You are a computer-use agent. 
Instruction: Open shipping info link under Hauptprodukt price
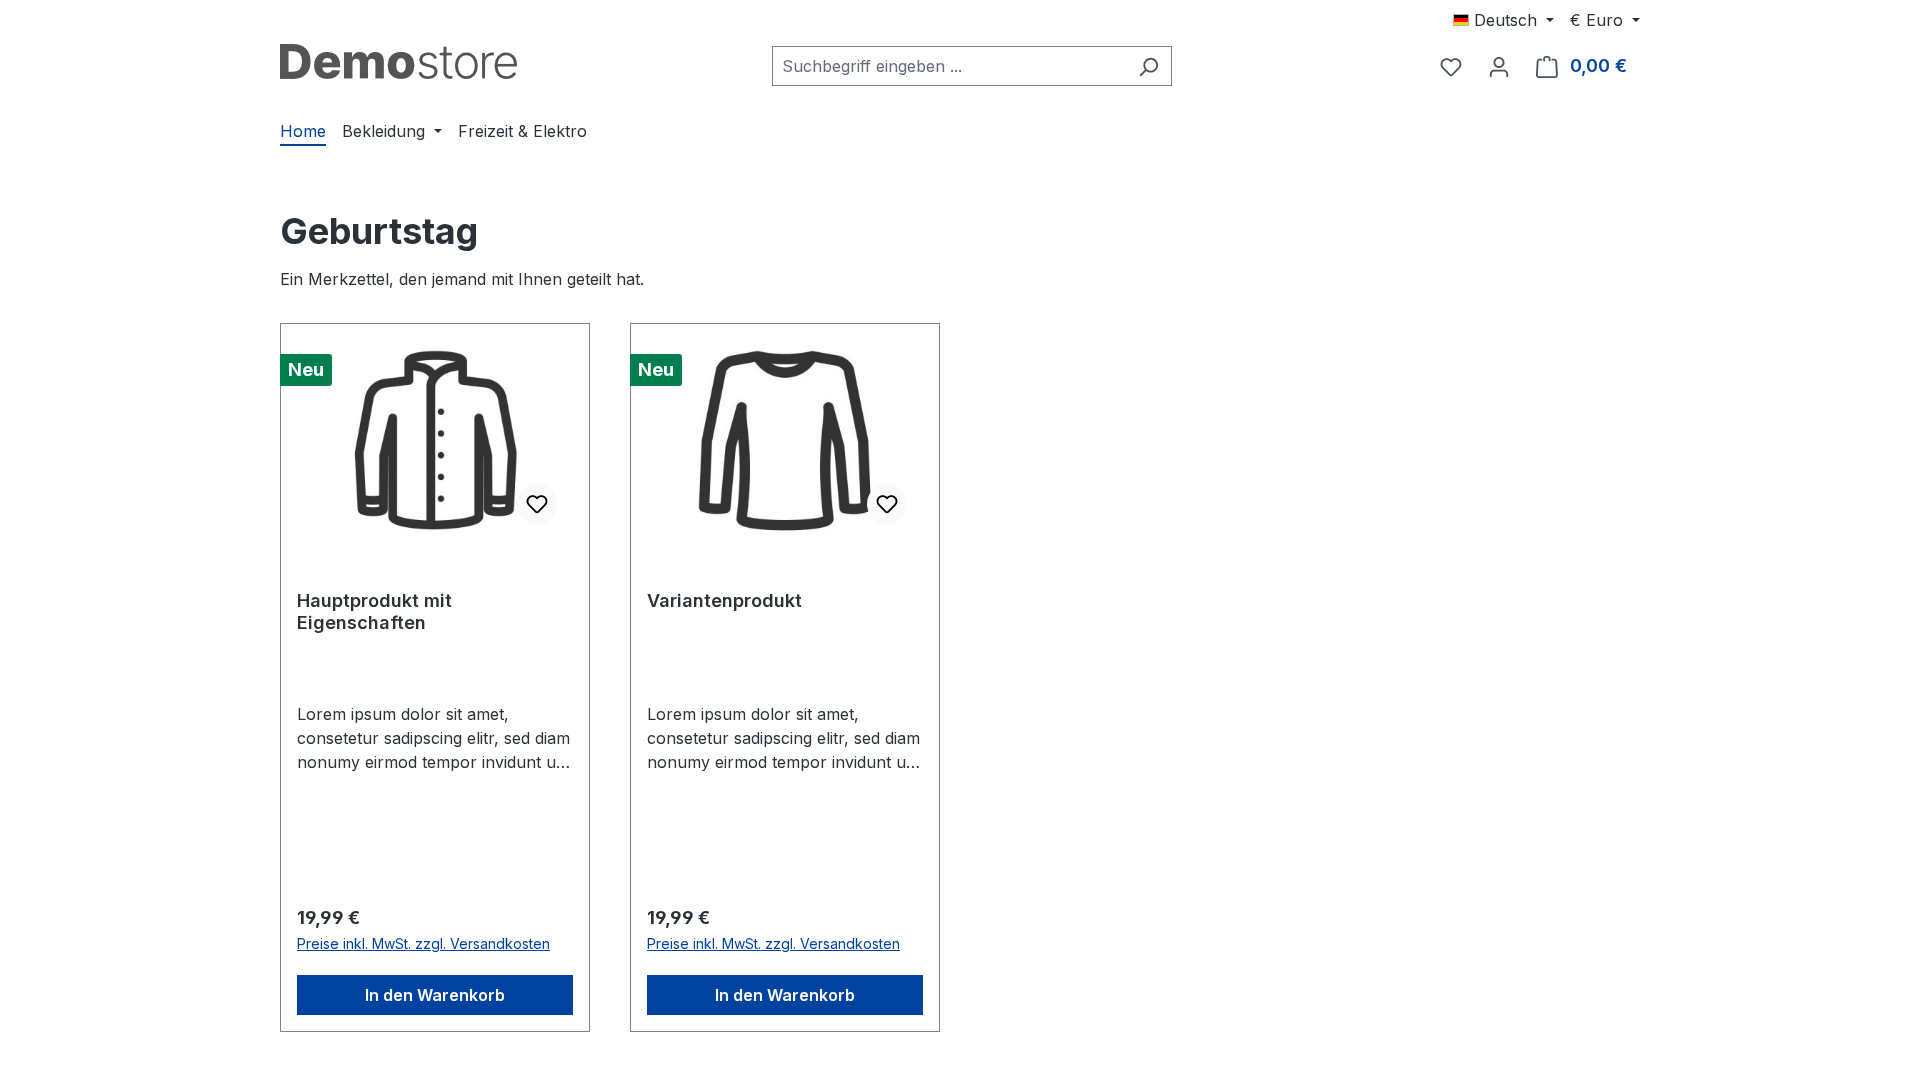tap(423, 944)
